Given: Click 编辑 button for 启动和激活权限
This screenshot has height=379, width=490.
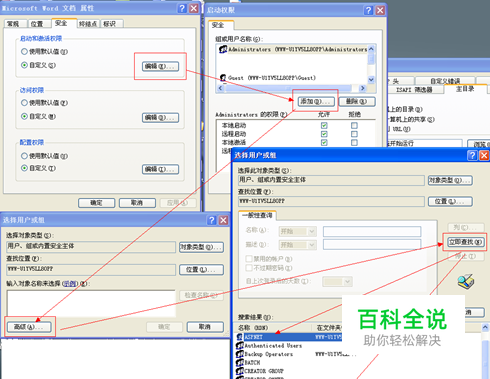Looking at the screenshot, I should (x=160, y=66).
